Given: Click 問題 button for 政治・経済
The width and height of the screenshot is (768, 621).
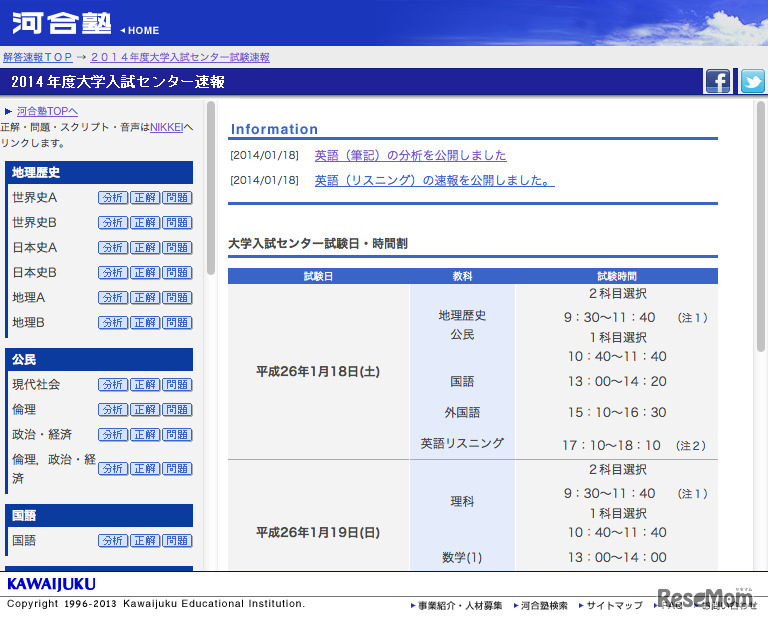Looking at the screenshot, I should [177, 434].
